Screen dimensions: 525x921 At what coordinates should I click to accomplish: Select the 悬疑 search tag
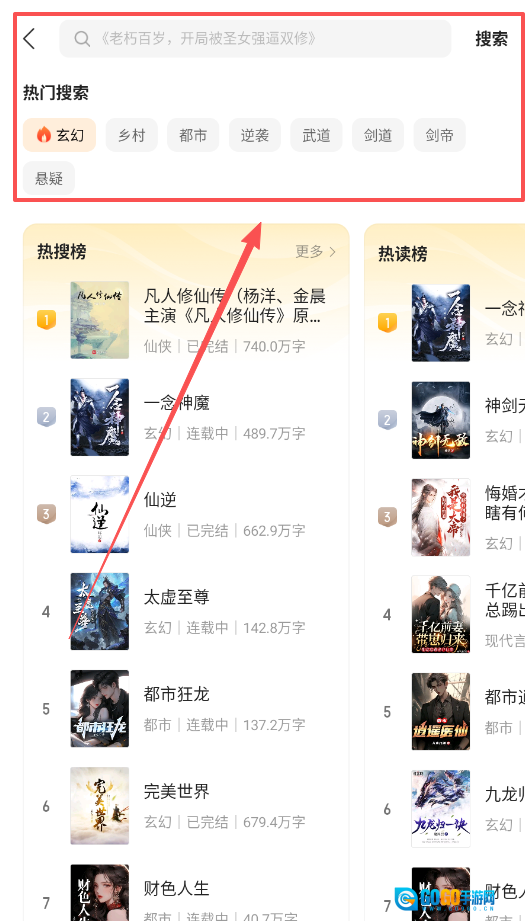(49, 178)
